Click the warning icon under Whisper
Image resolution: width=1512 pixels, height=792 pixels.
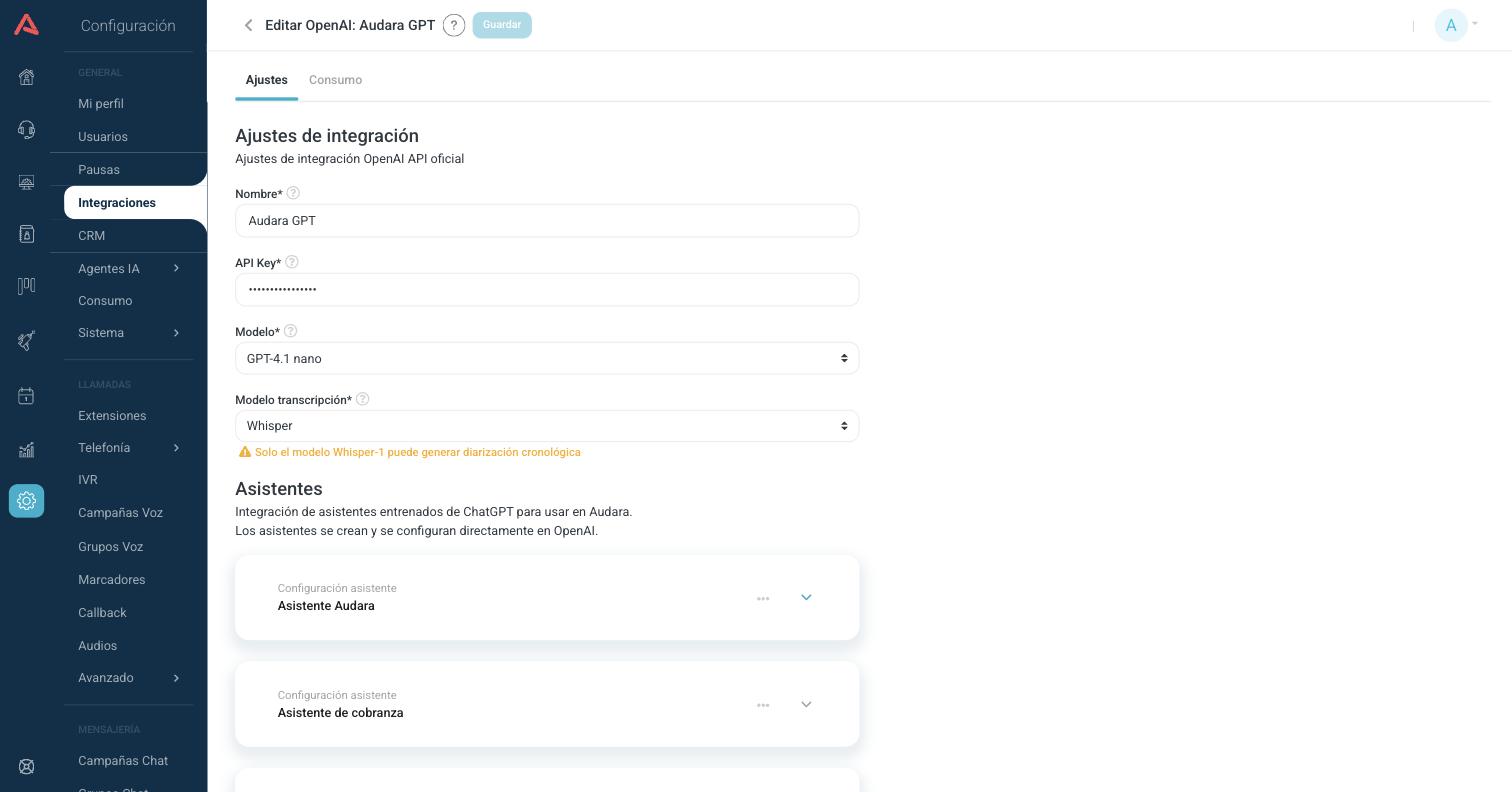(x=245, y=452)
